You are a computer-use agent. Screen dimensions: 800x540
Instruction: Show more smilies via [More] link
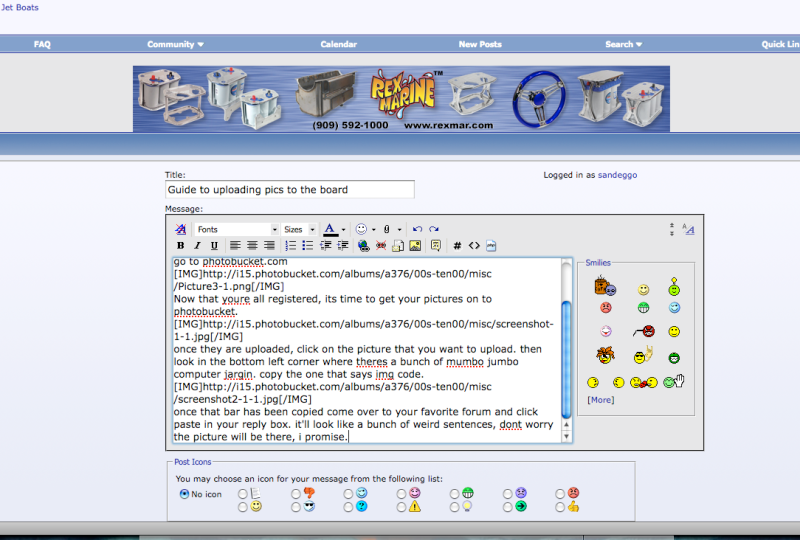[601, 400]
